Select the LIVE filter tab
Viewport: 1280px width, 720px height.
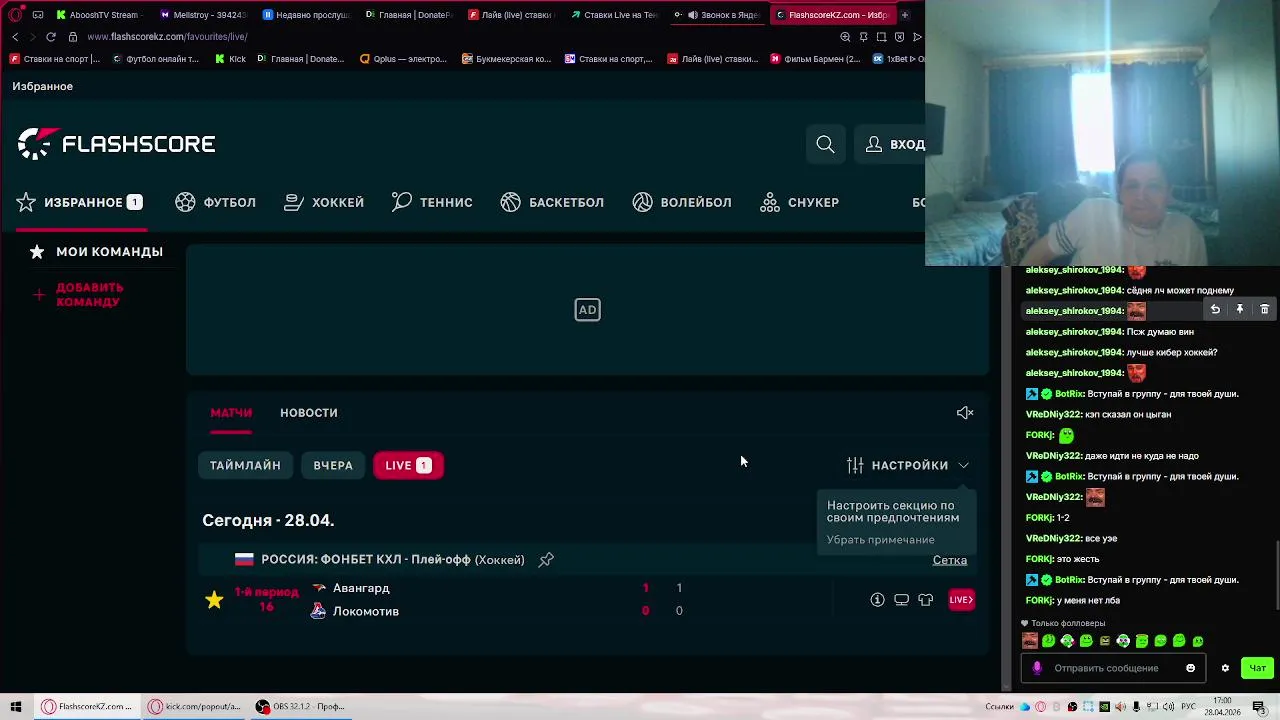point(408,465)
